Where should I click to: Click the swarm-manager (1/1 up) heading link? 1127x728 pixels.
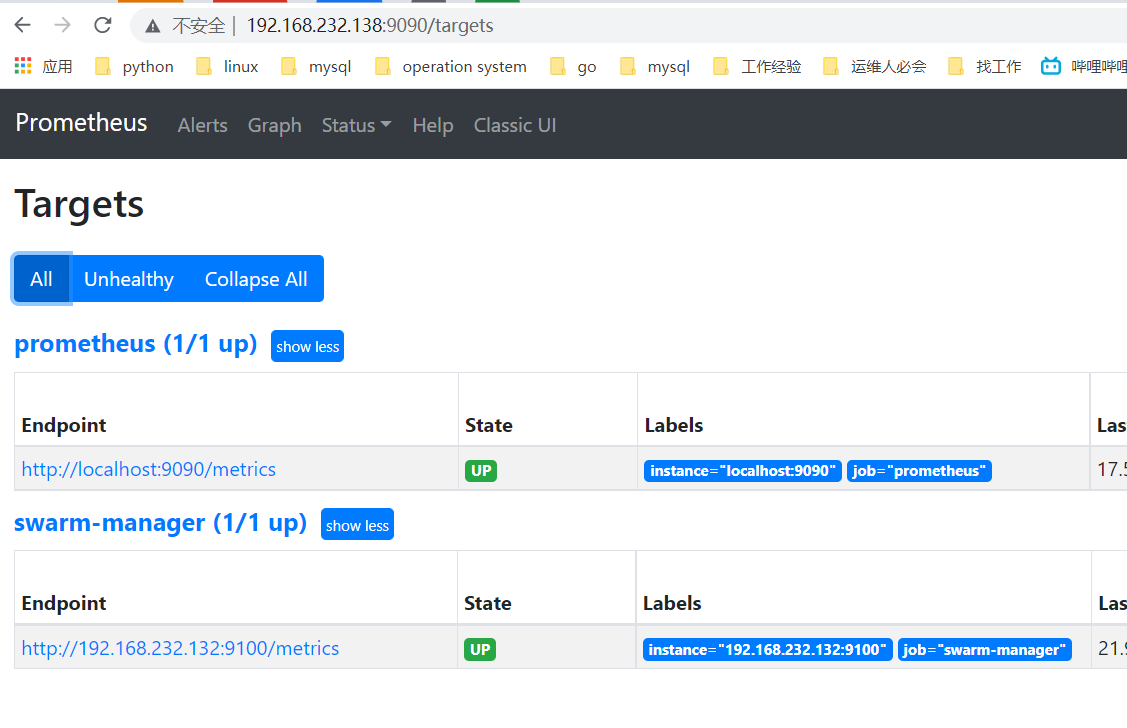pyautogui.click(x=160, y=523)
